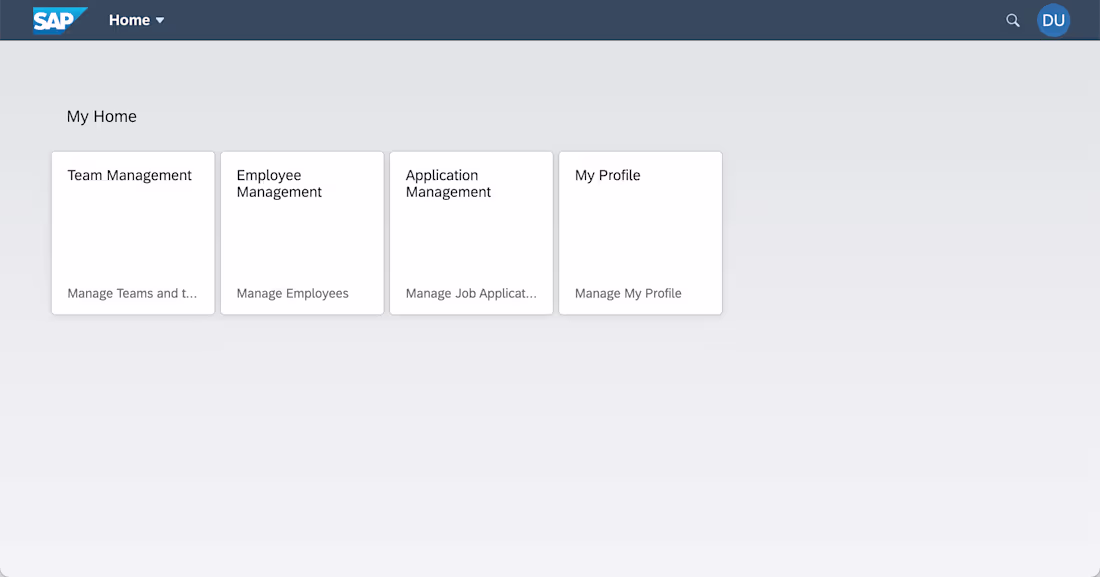Click the Home dropdown arrow in the header
This screenshot has width=1100, height=577.
click(160, 19)
